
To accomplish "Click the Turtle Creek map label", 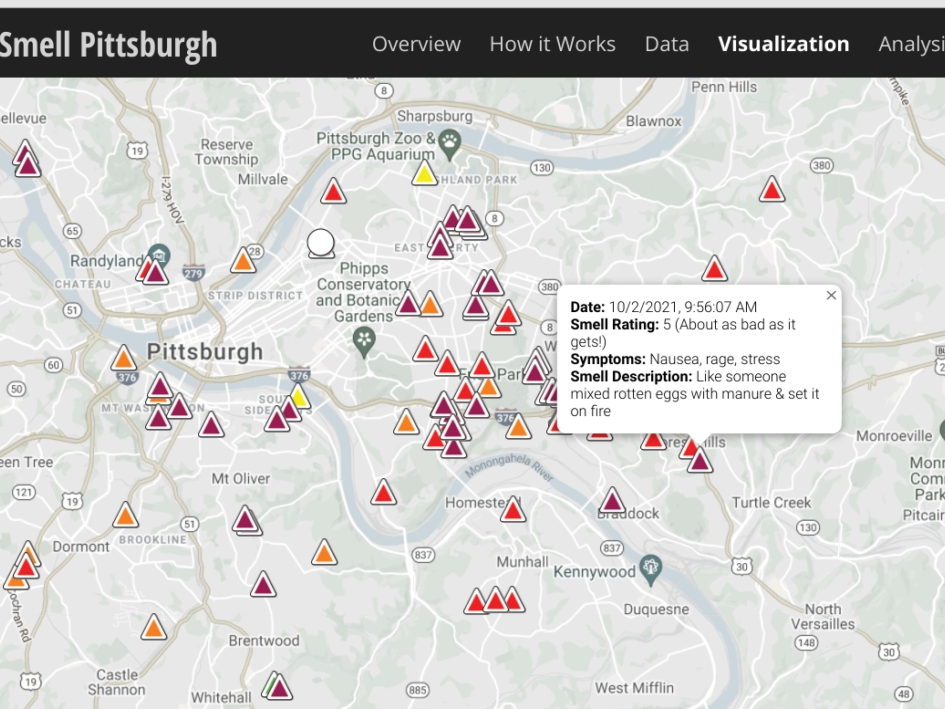I will (x=771, y=503).
